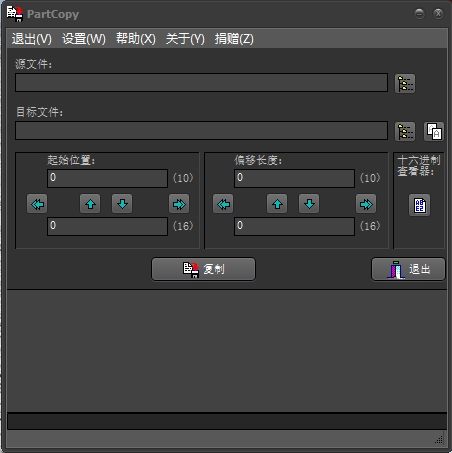Open the 设置(W) menu

click(84, 39)
